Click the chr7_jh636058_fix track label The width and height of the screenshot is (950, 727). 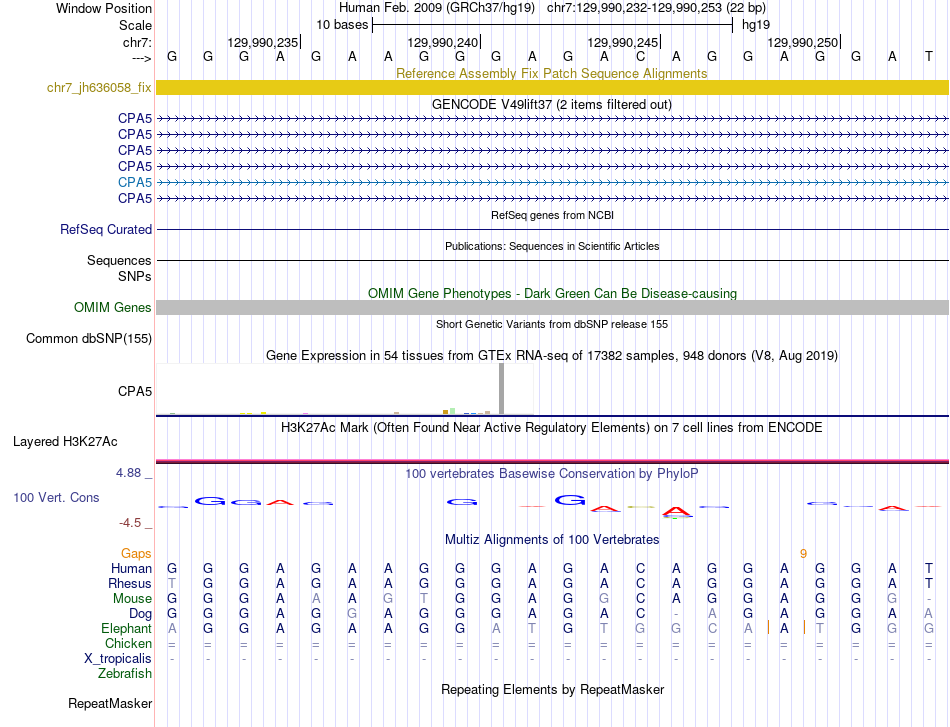point(99,87)
